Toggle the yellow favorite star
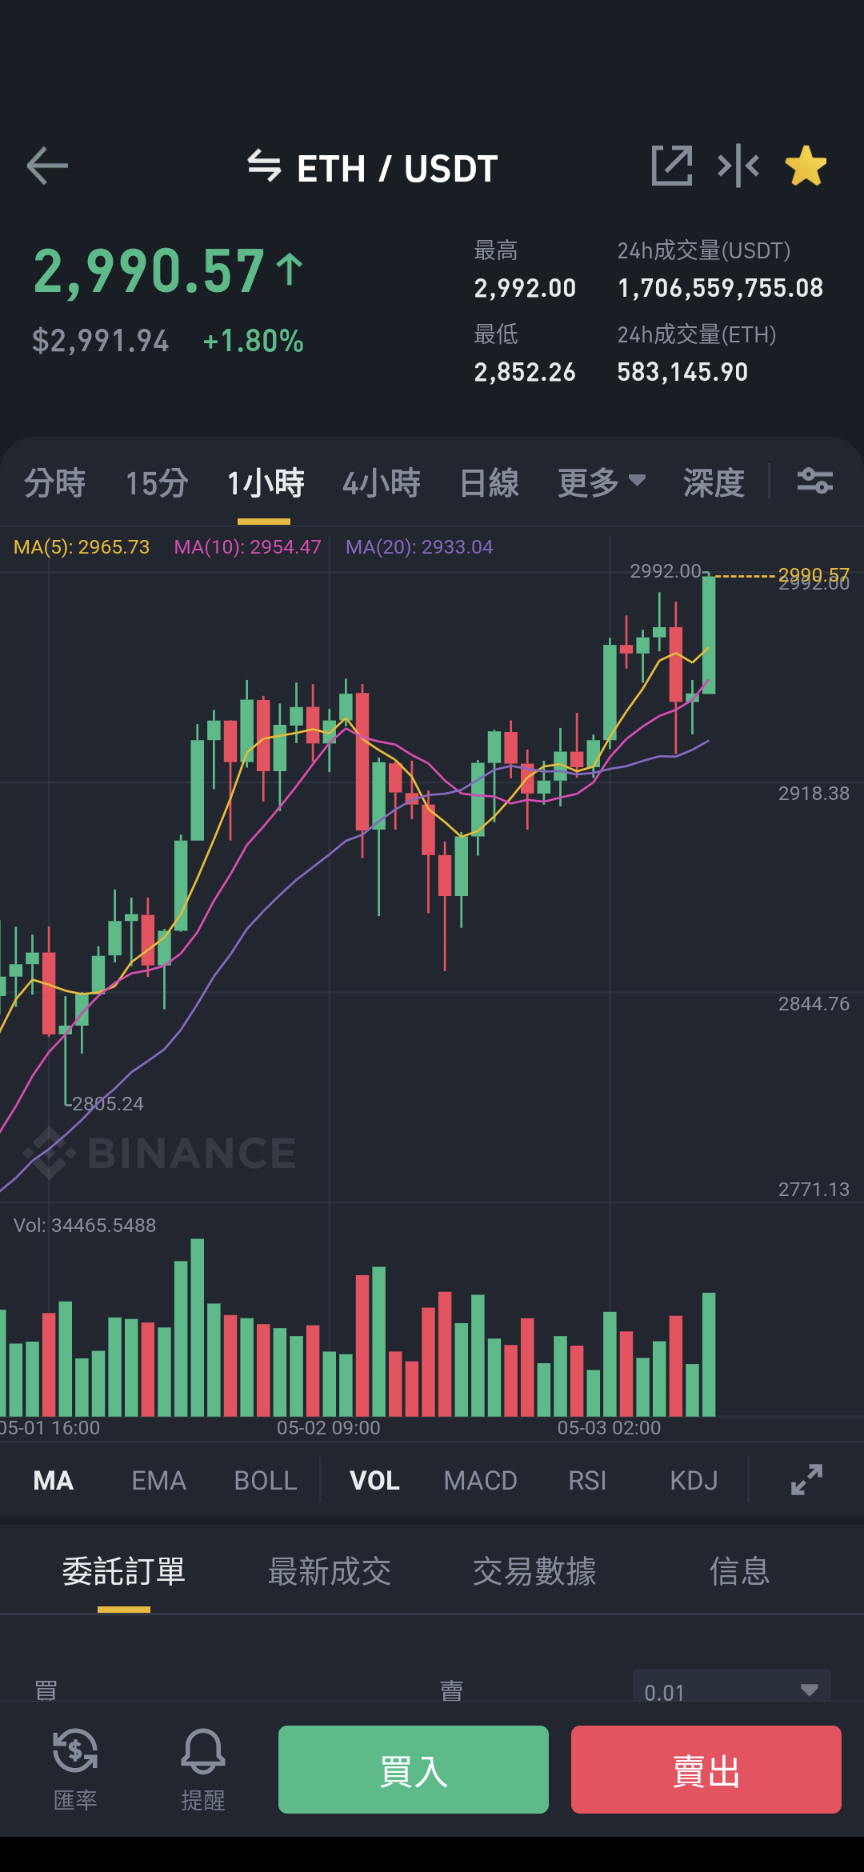Viewport: 864px width, 1872px height. click(x=806, y=166)
